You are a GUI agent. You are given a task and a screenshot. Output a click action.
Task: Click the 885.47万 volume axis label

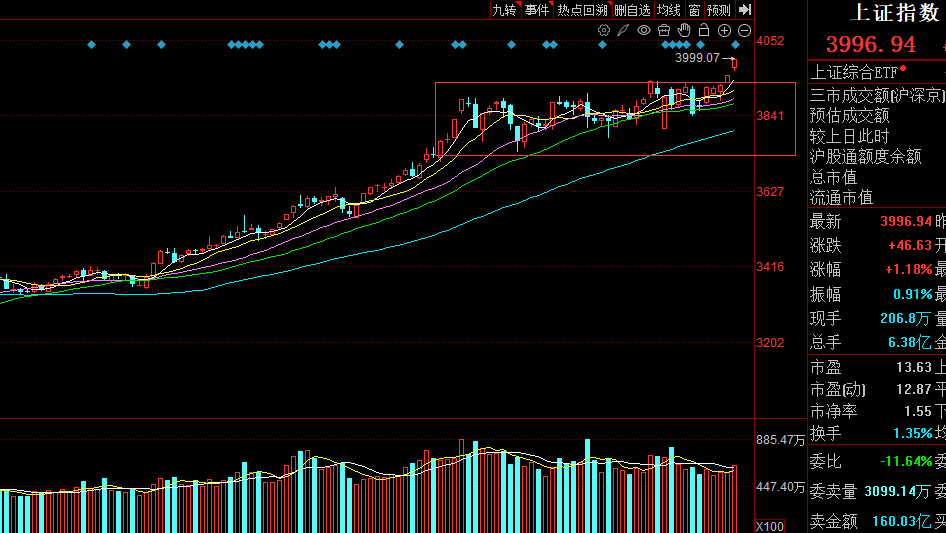pyautogui.click(x=780, y=440)
